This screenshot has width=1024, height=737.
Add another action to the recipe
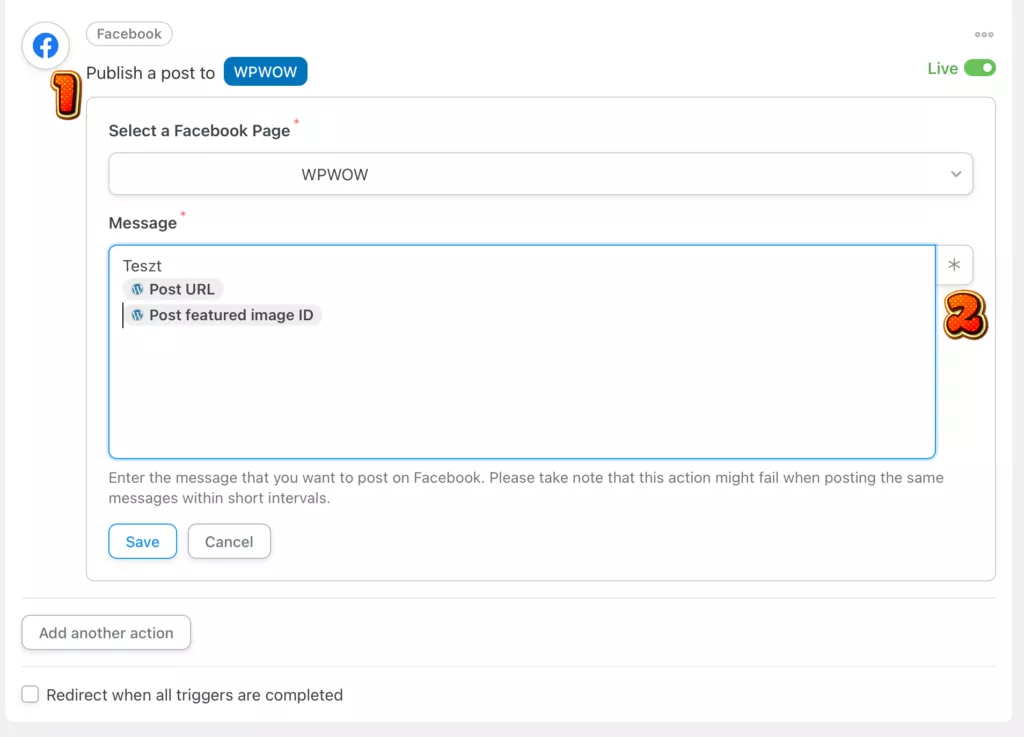click(106, 633)
